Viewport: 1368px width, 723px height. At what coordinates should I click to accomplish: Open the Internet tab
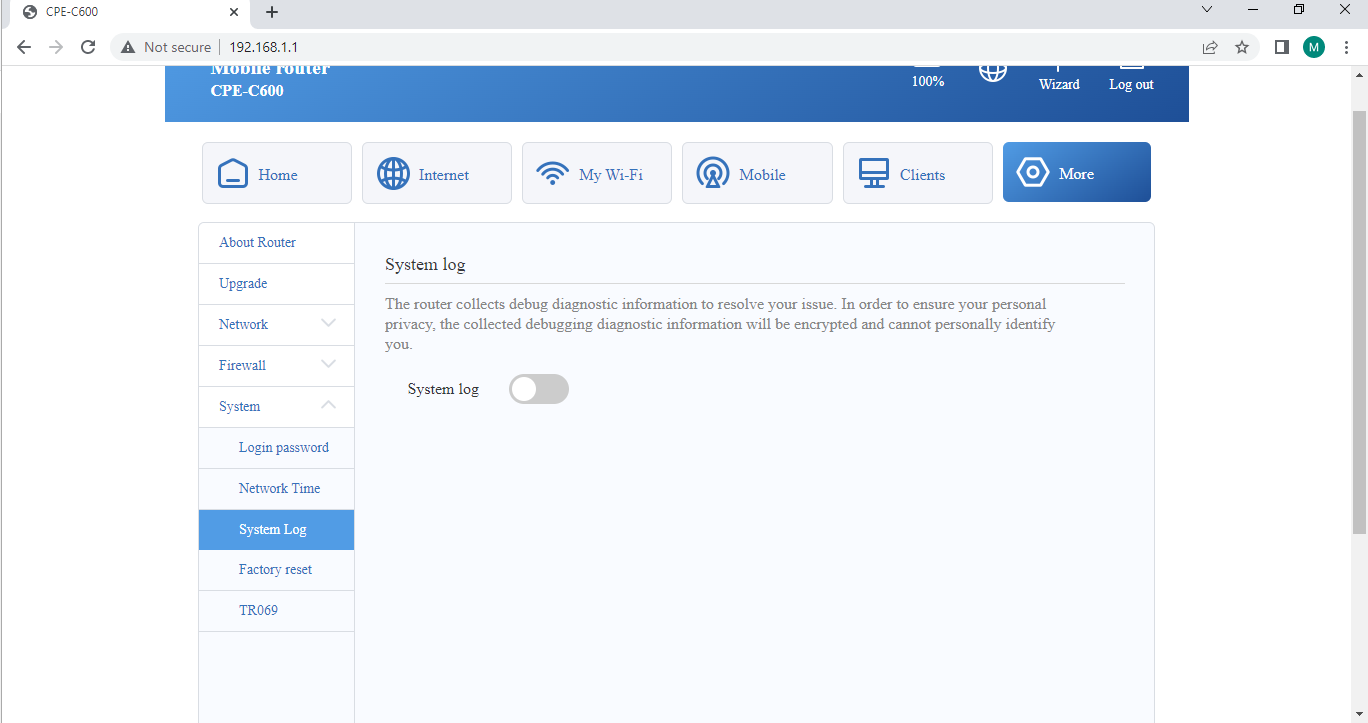[437, 173]
